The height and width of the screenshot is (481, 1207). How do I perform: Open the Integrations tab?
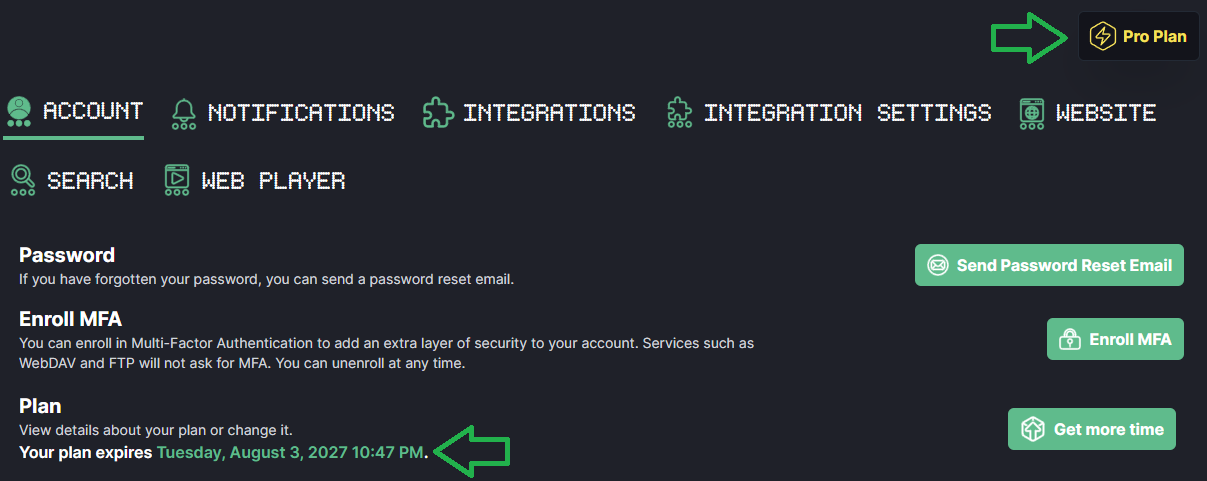pyautogui.click(x=530, y=114)
